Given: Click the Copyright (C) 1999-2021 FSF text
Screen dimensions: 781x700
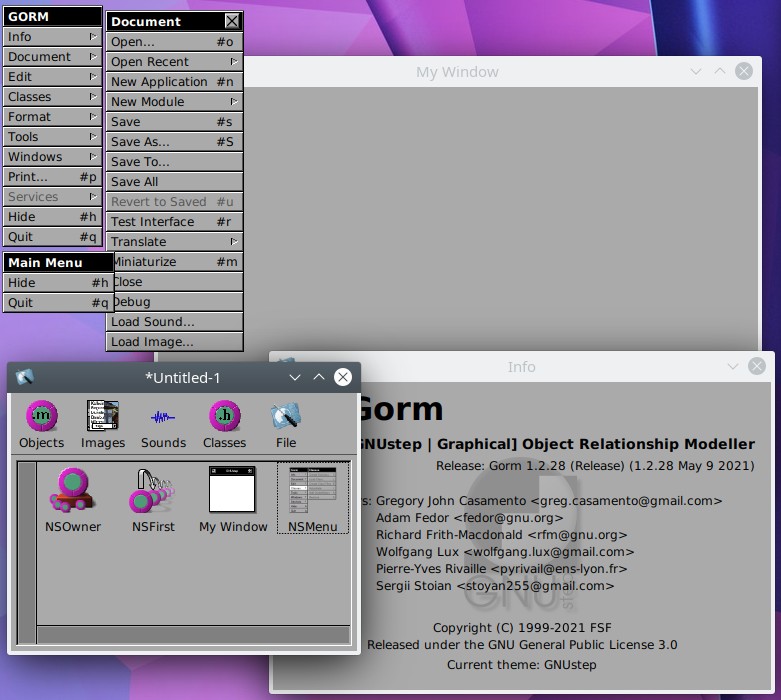Looking at the screenshot, I should 522,628.
